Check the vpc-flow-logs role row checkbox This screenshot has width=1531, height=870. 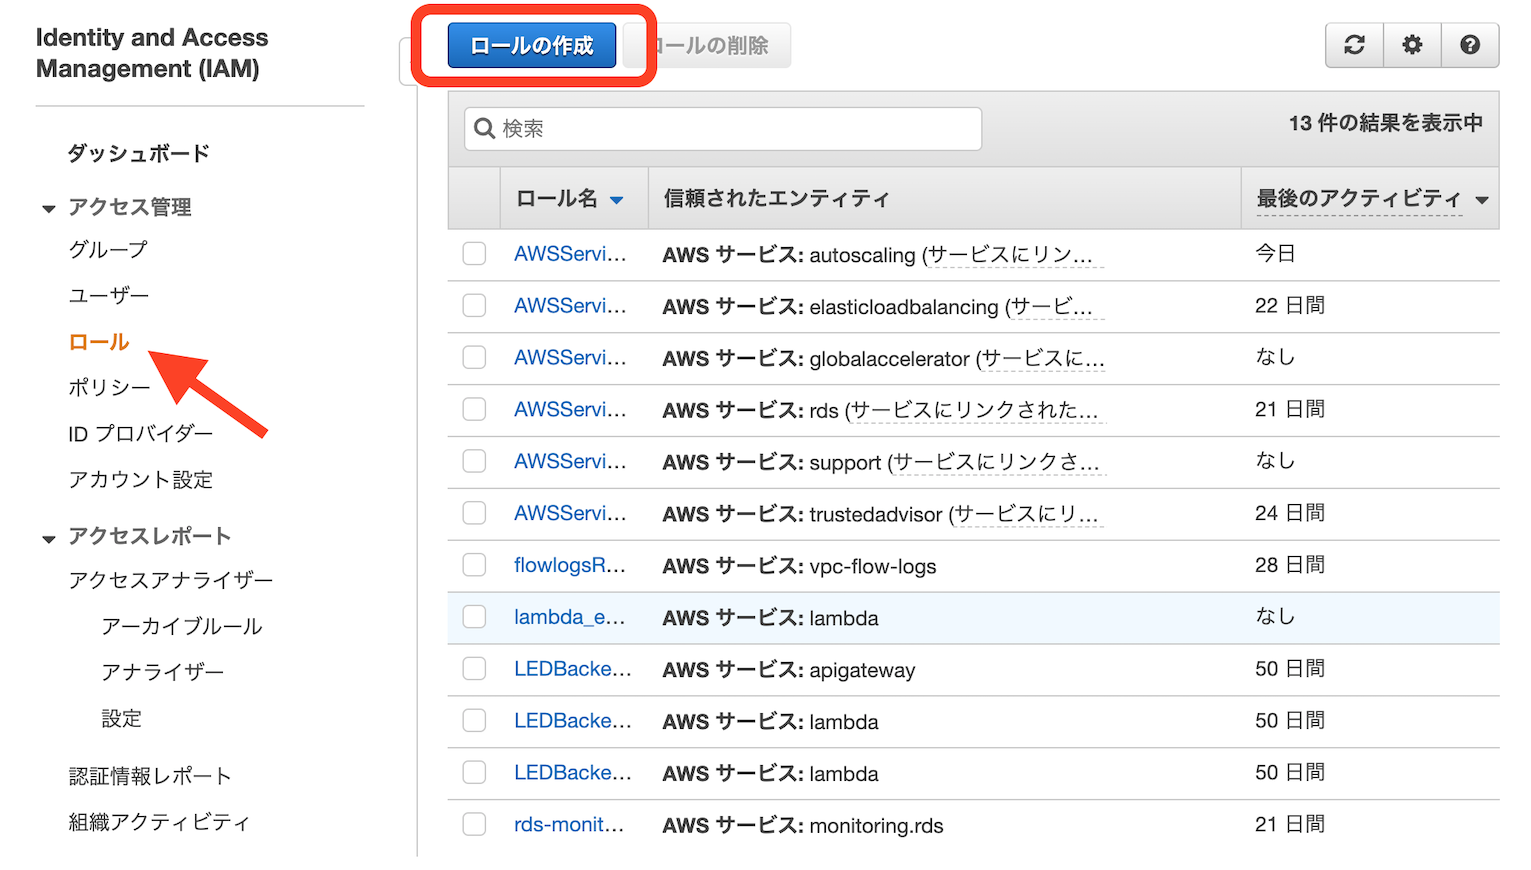[474, 565]
